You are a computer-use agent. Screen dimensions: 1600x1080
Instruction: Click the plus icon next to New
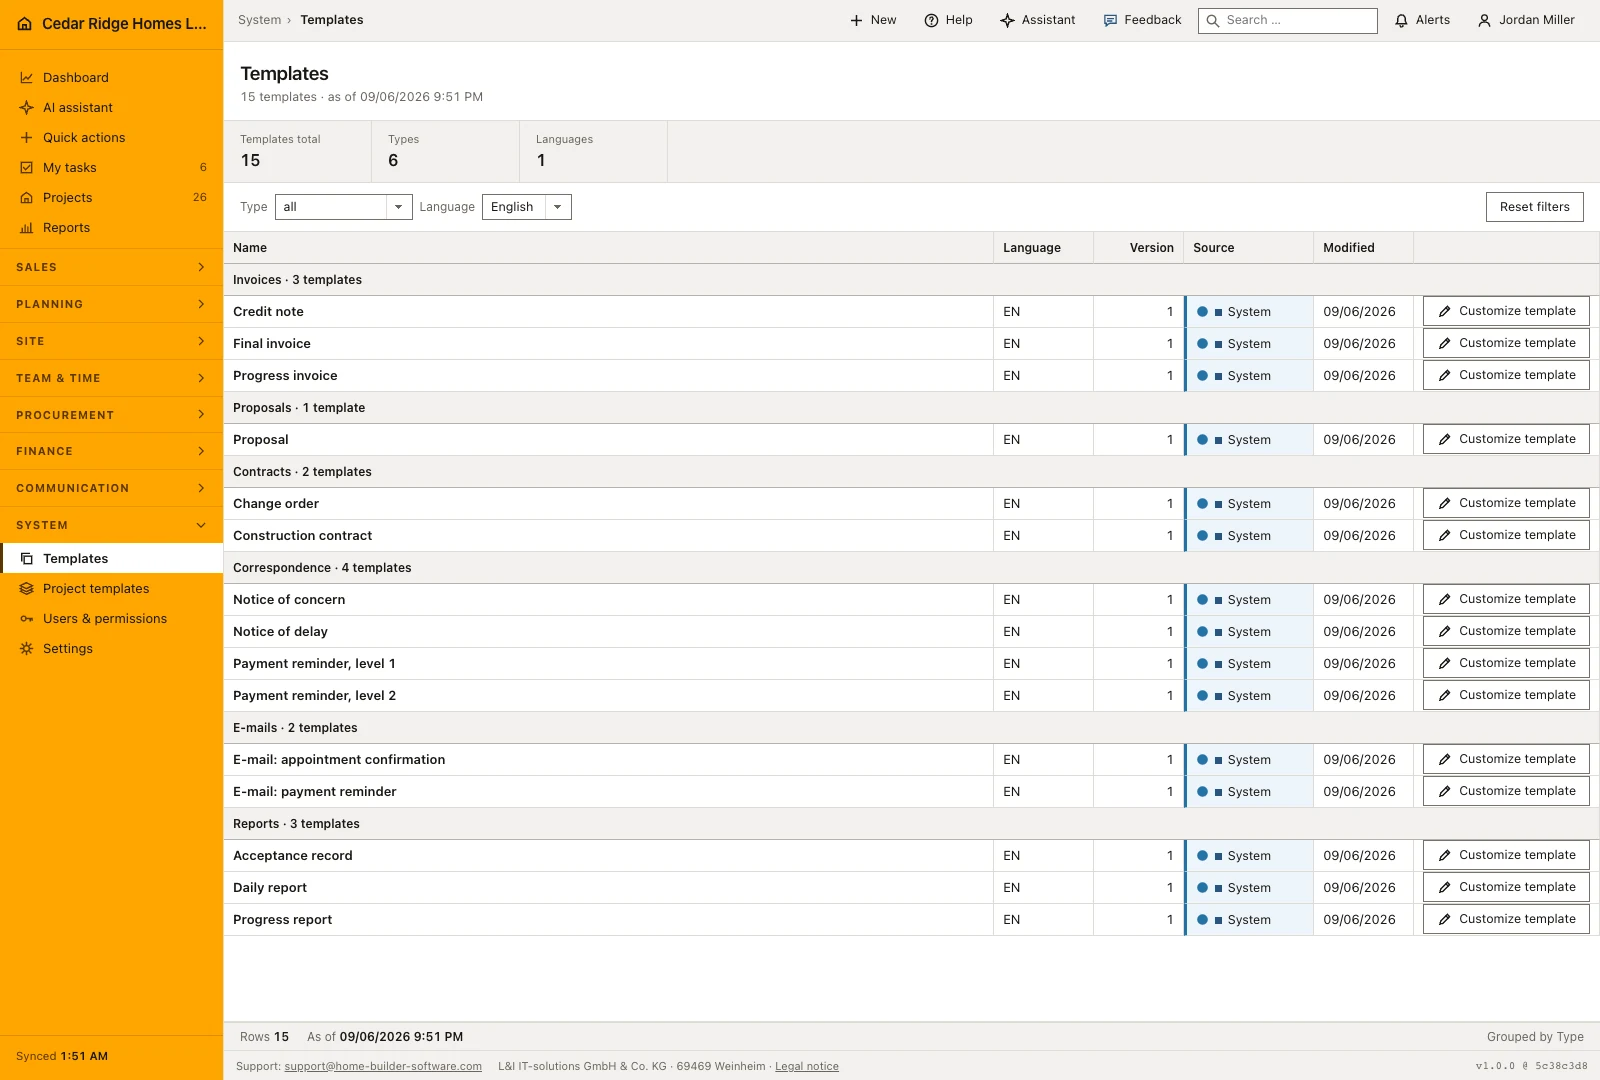pyautogui.click(x=856, y=20)
